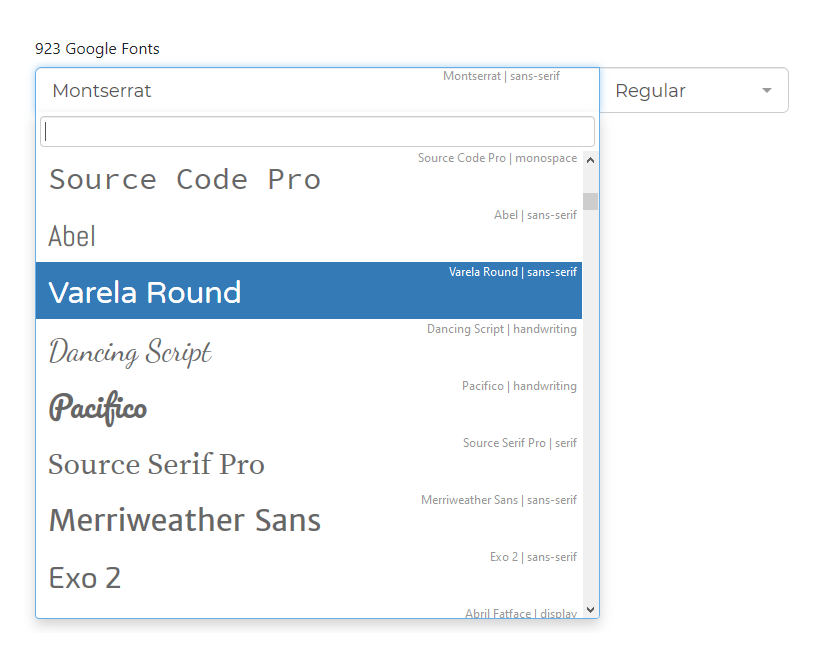Click the scrollbar down arrow icon
828x661 pixels.
pos(590,609)
